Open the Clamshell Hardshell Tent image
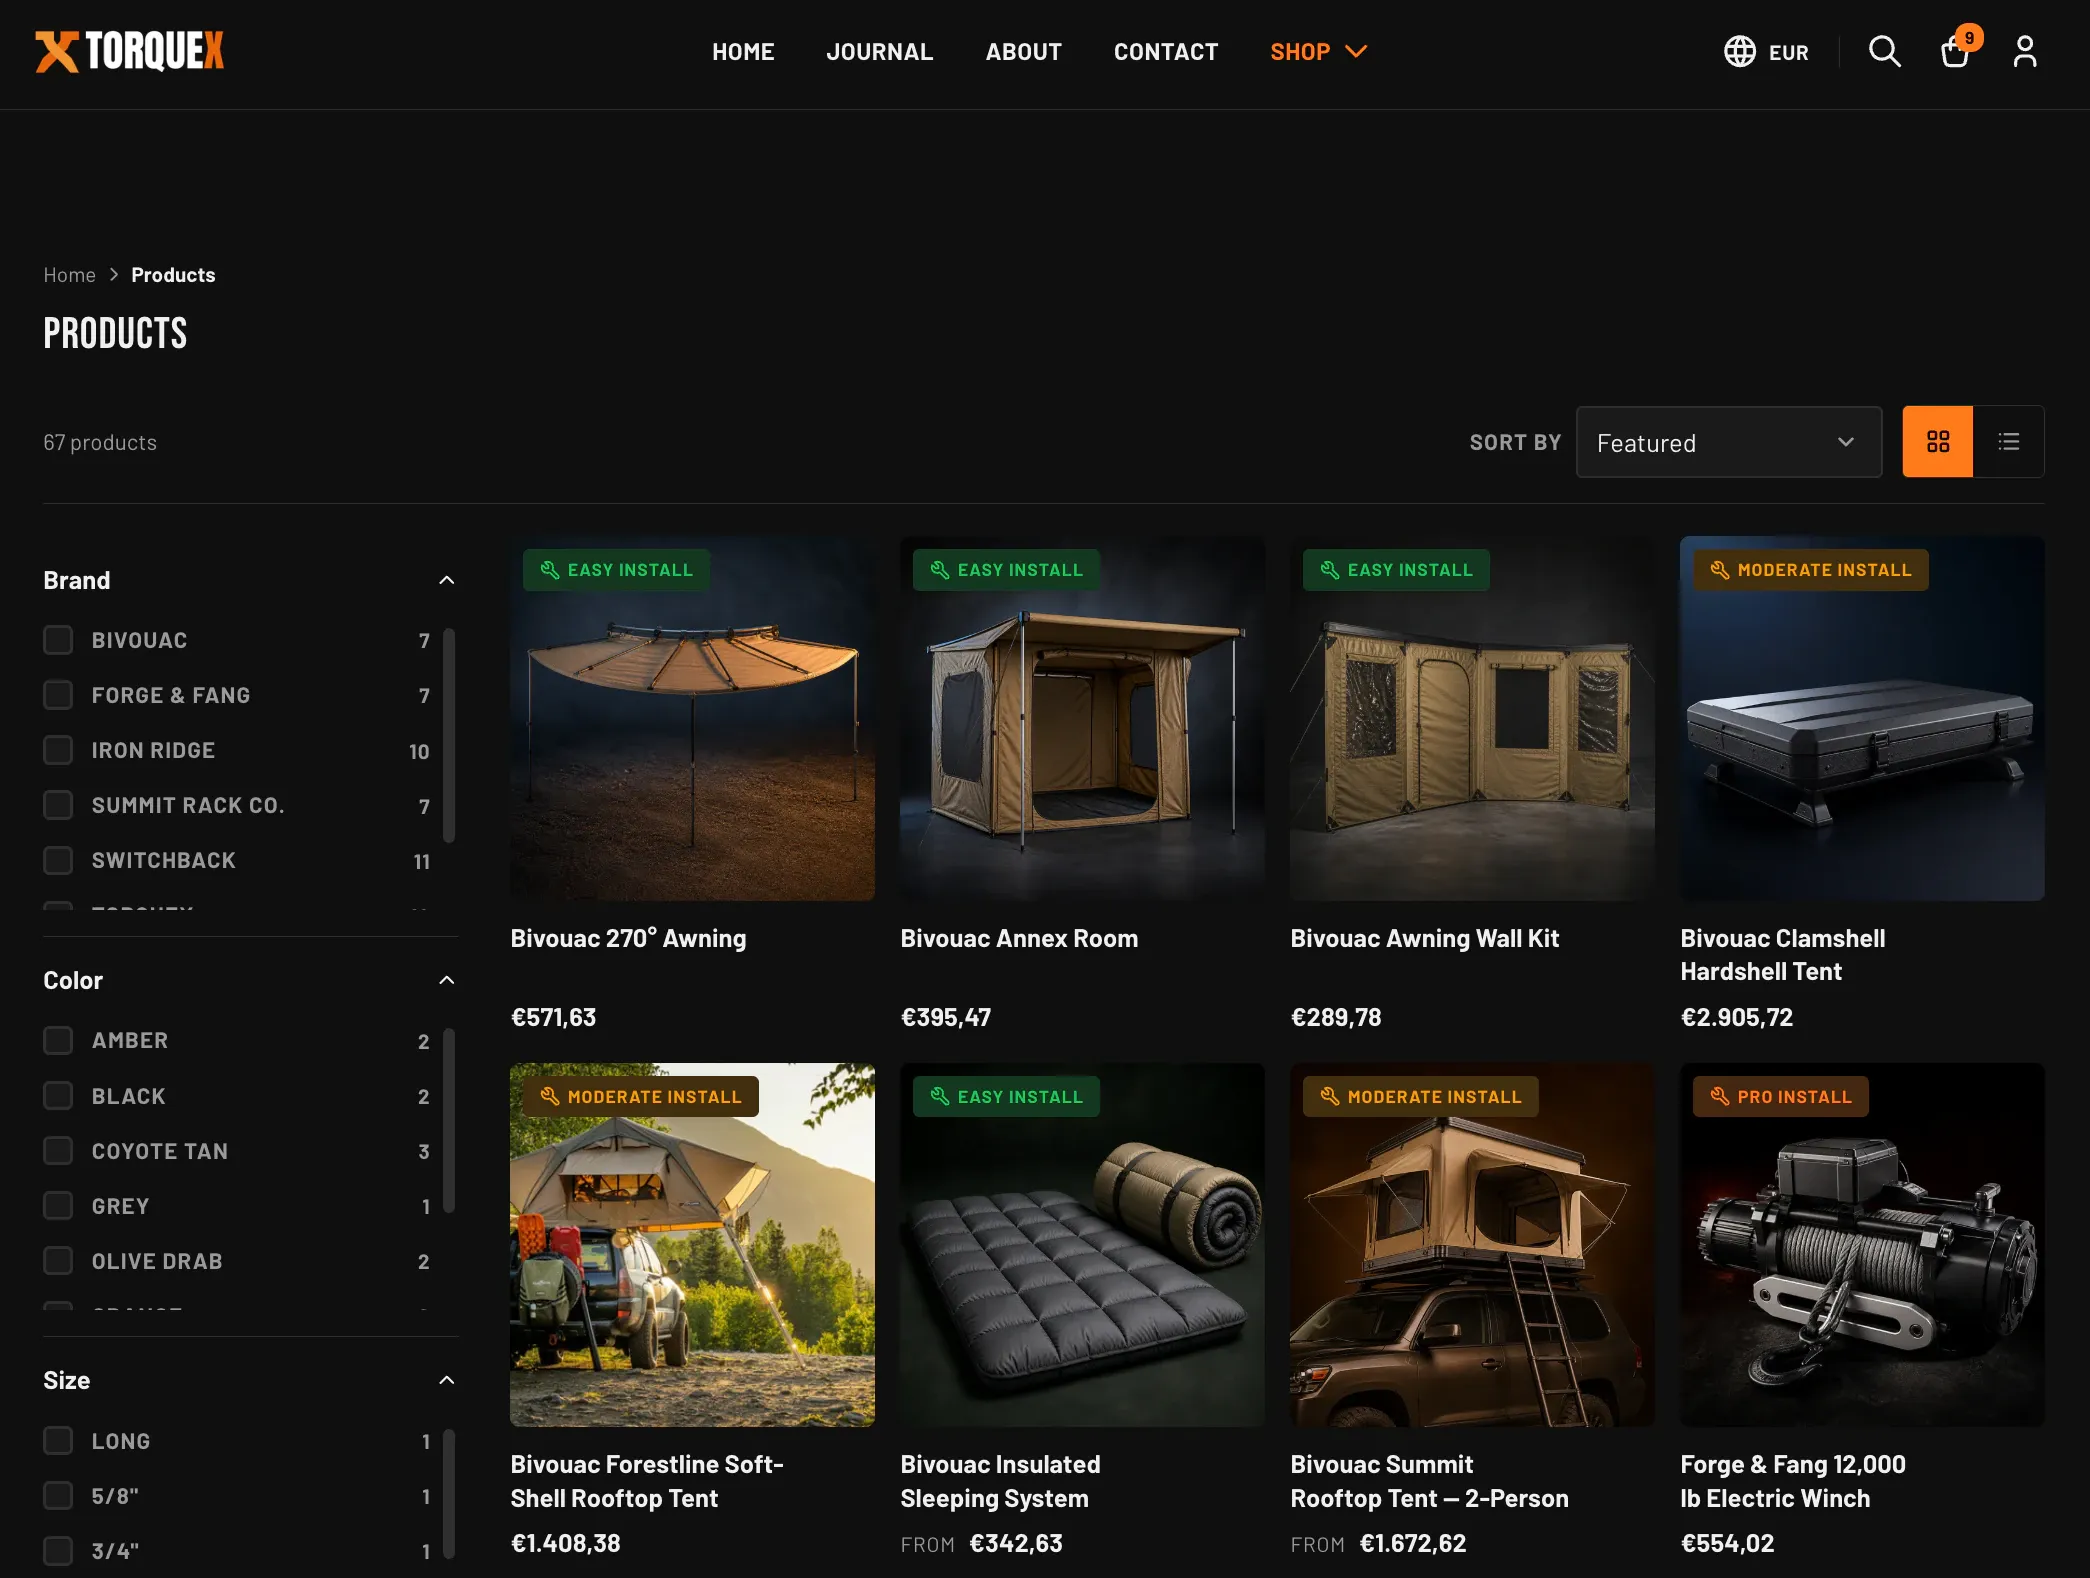 [1862, 718]
